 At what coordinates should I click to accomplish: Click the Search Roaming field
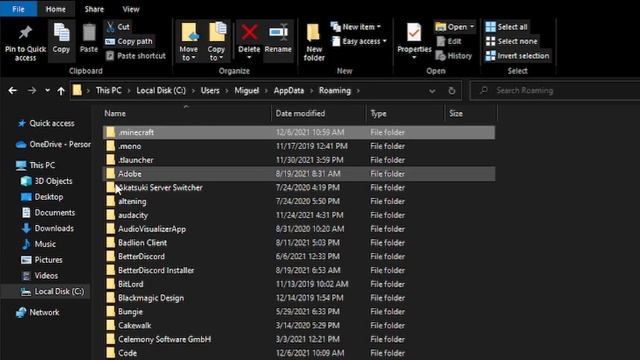tap(555, 91)
